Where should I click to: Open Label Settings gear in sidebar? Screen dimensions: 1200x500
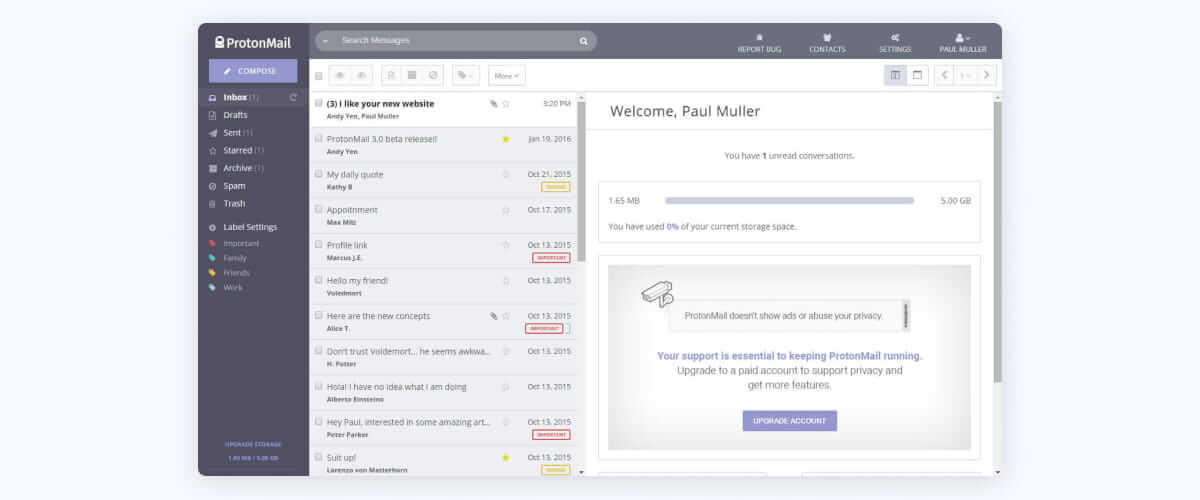click(212, 227)
